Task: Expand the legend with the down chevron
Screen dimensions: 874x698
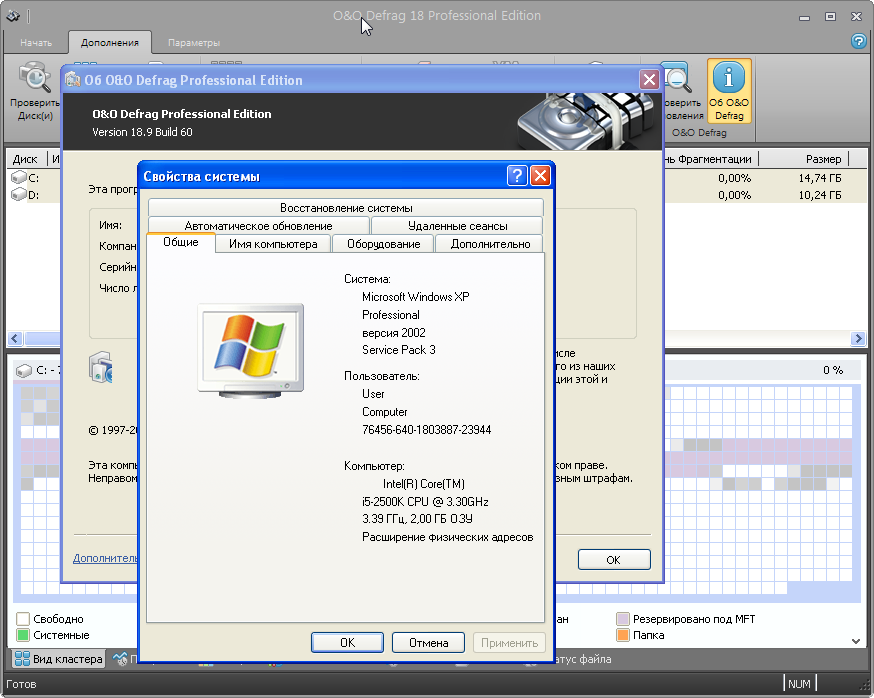Action: coord(856,641)
